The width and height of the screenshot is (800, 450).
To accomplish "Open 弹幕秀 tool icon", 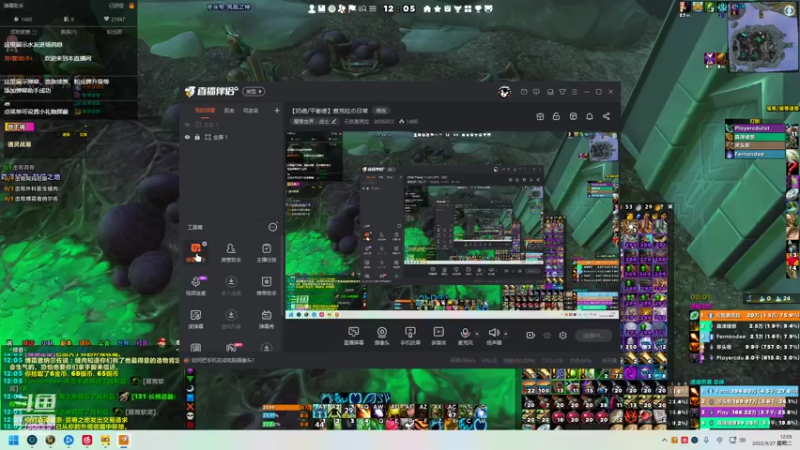I will point(266,318).
